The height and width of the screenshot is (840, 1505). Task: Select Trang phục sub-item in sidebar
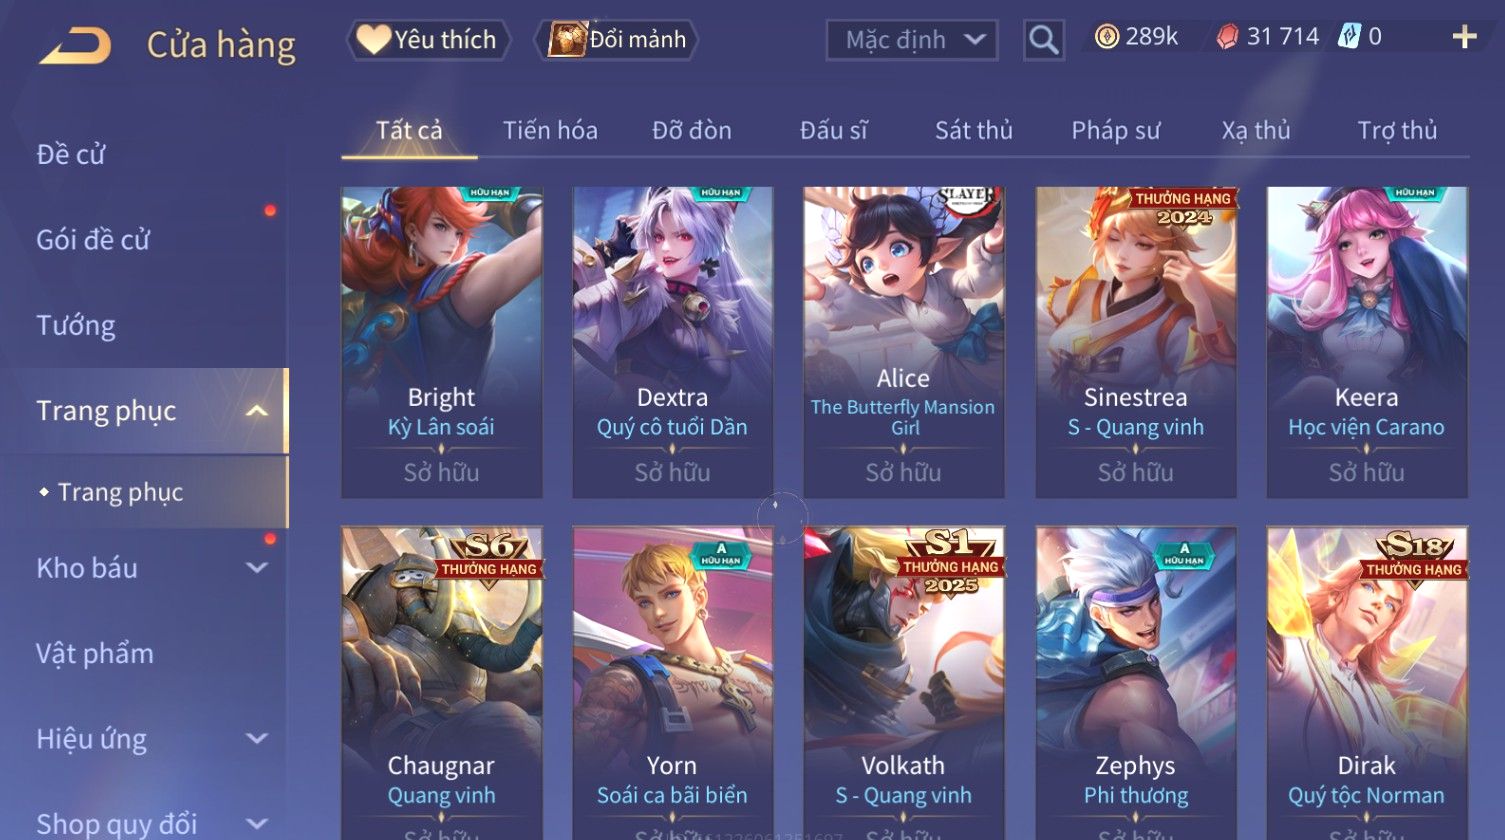pyautogui.click(x=120, y=492)
